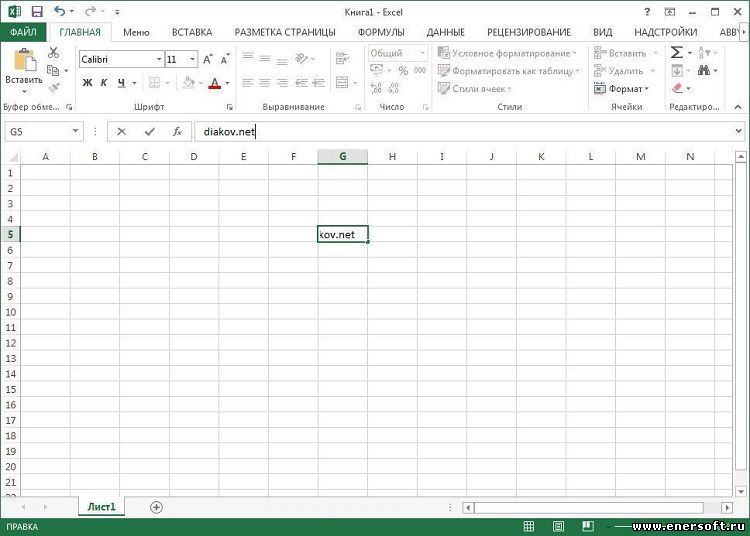Switch to the ФОРМУЛЫ tab

(x=381, y=32)
